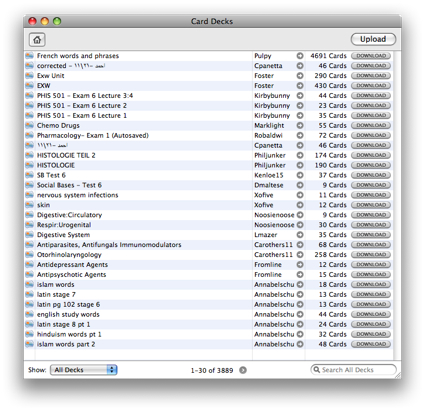Click the 1-30 of 3889 page indicator
Image resolution: width=425 pixels, height=411 pixels.
pos(212,370)
